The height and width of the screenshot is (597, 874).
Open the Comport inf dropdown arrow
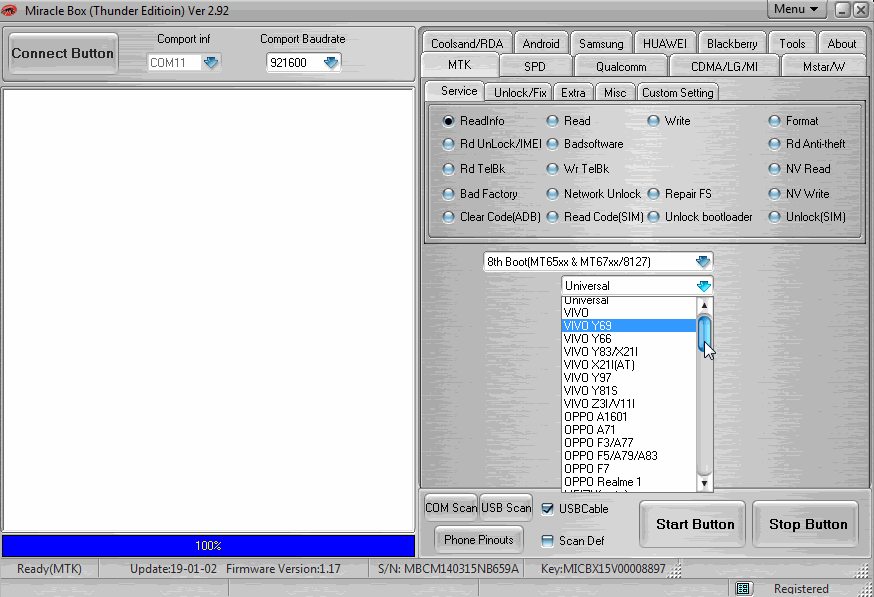(211, 62)
